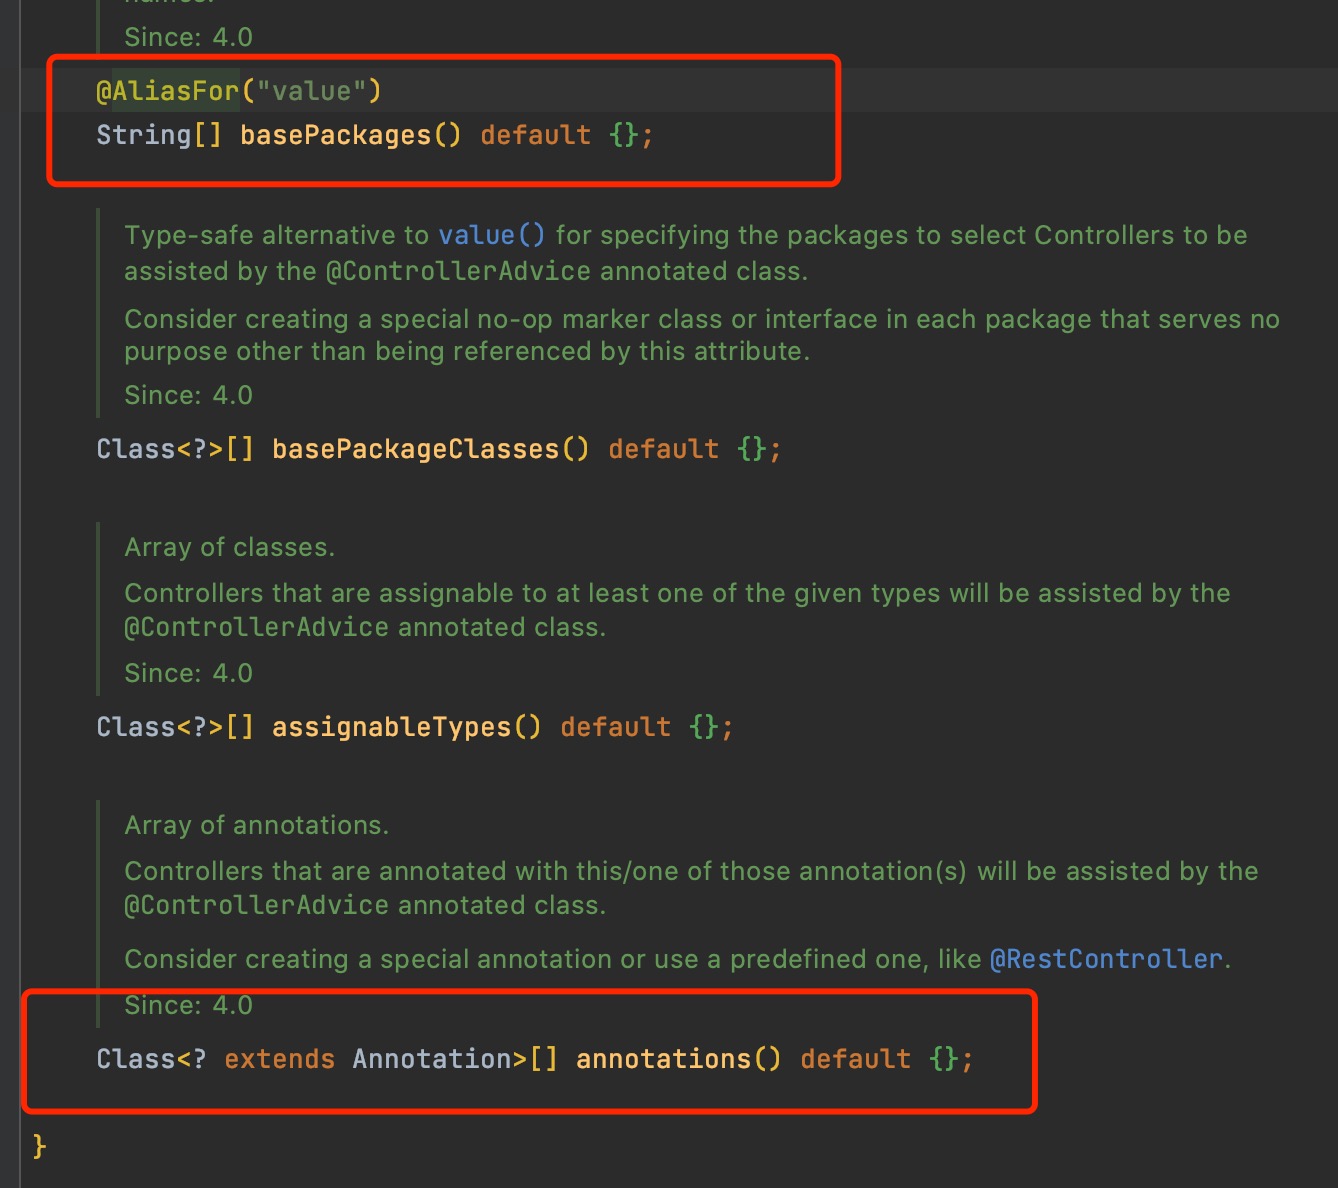Screen dimensions: 1338x1188
Task: Click the "Array of annotations." doc line
Action: pyautogui.click(x=257, y=825)
